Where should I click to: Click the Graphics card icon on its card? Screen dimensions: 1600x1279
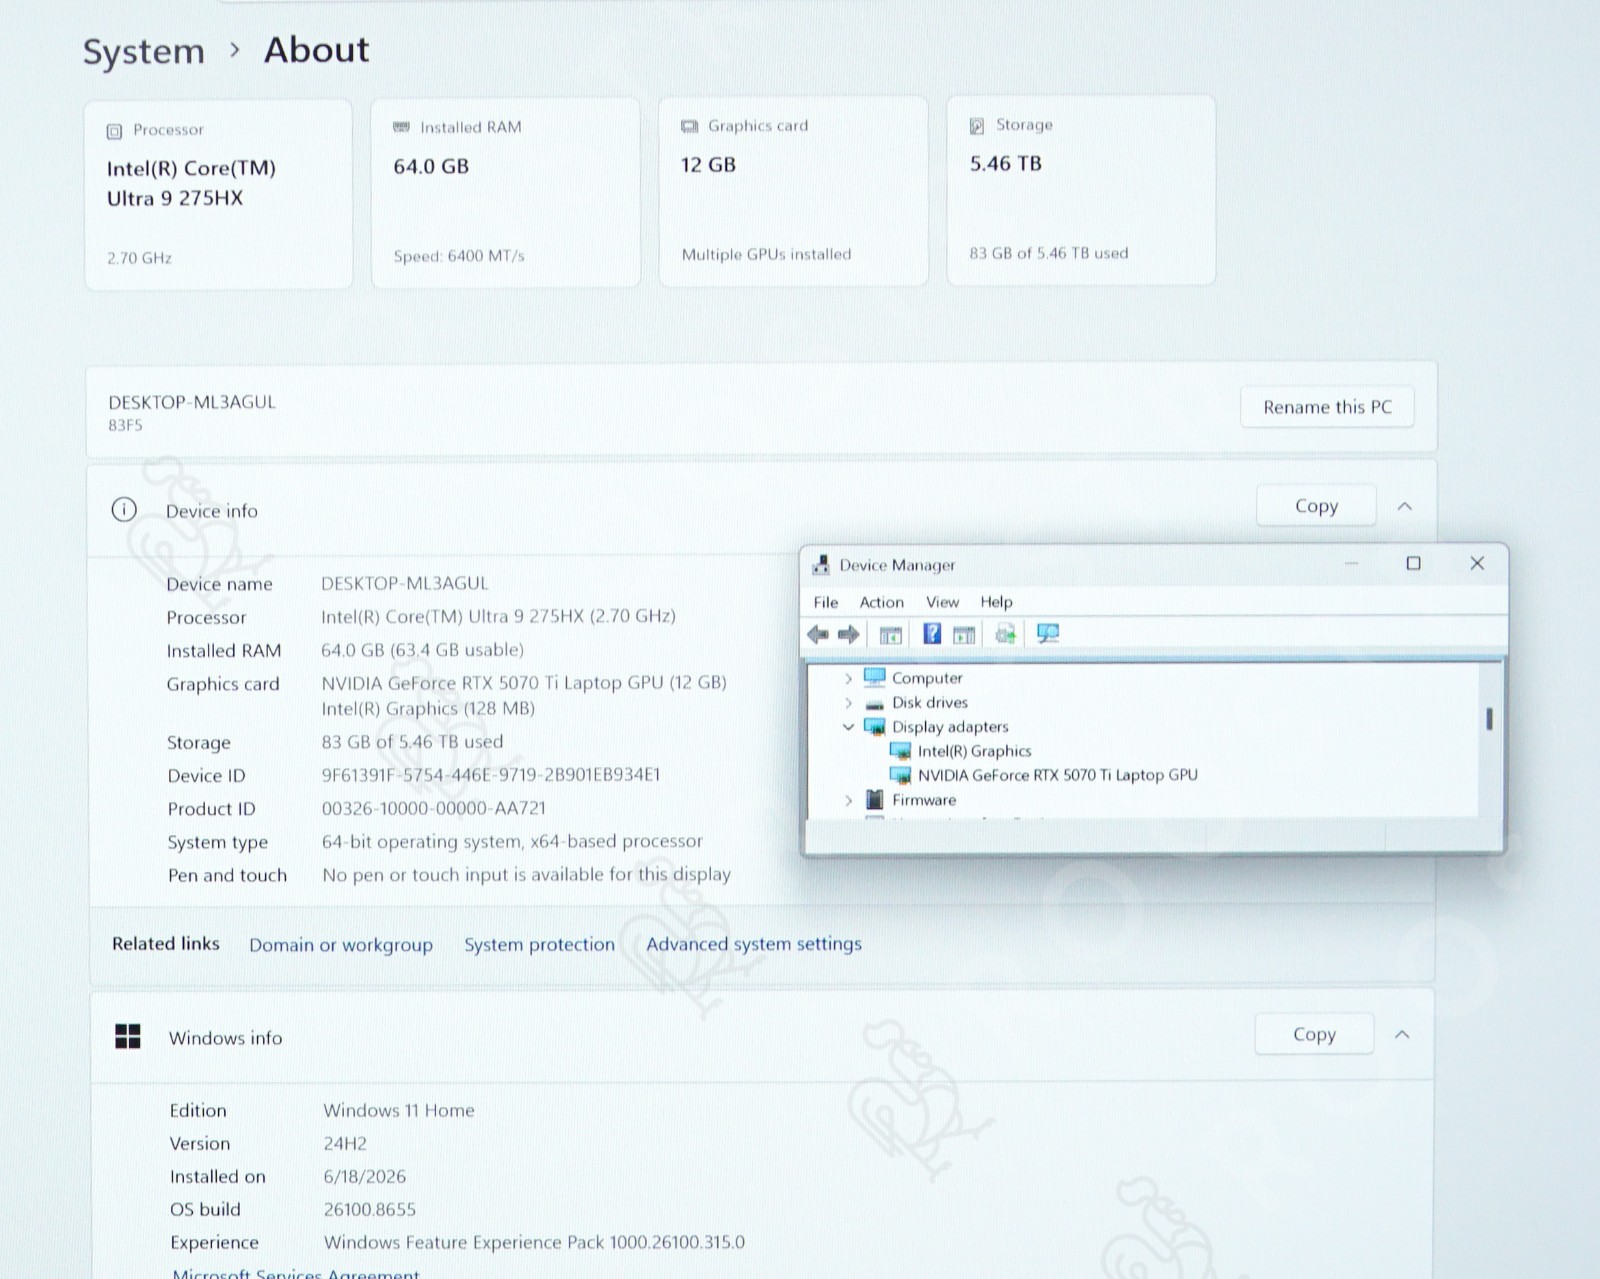[x=690, y=126]
